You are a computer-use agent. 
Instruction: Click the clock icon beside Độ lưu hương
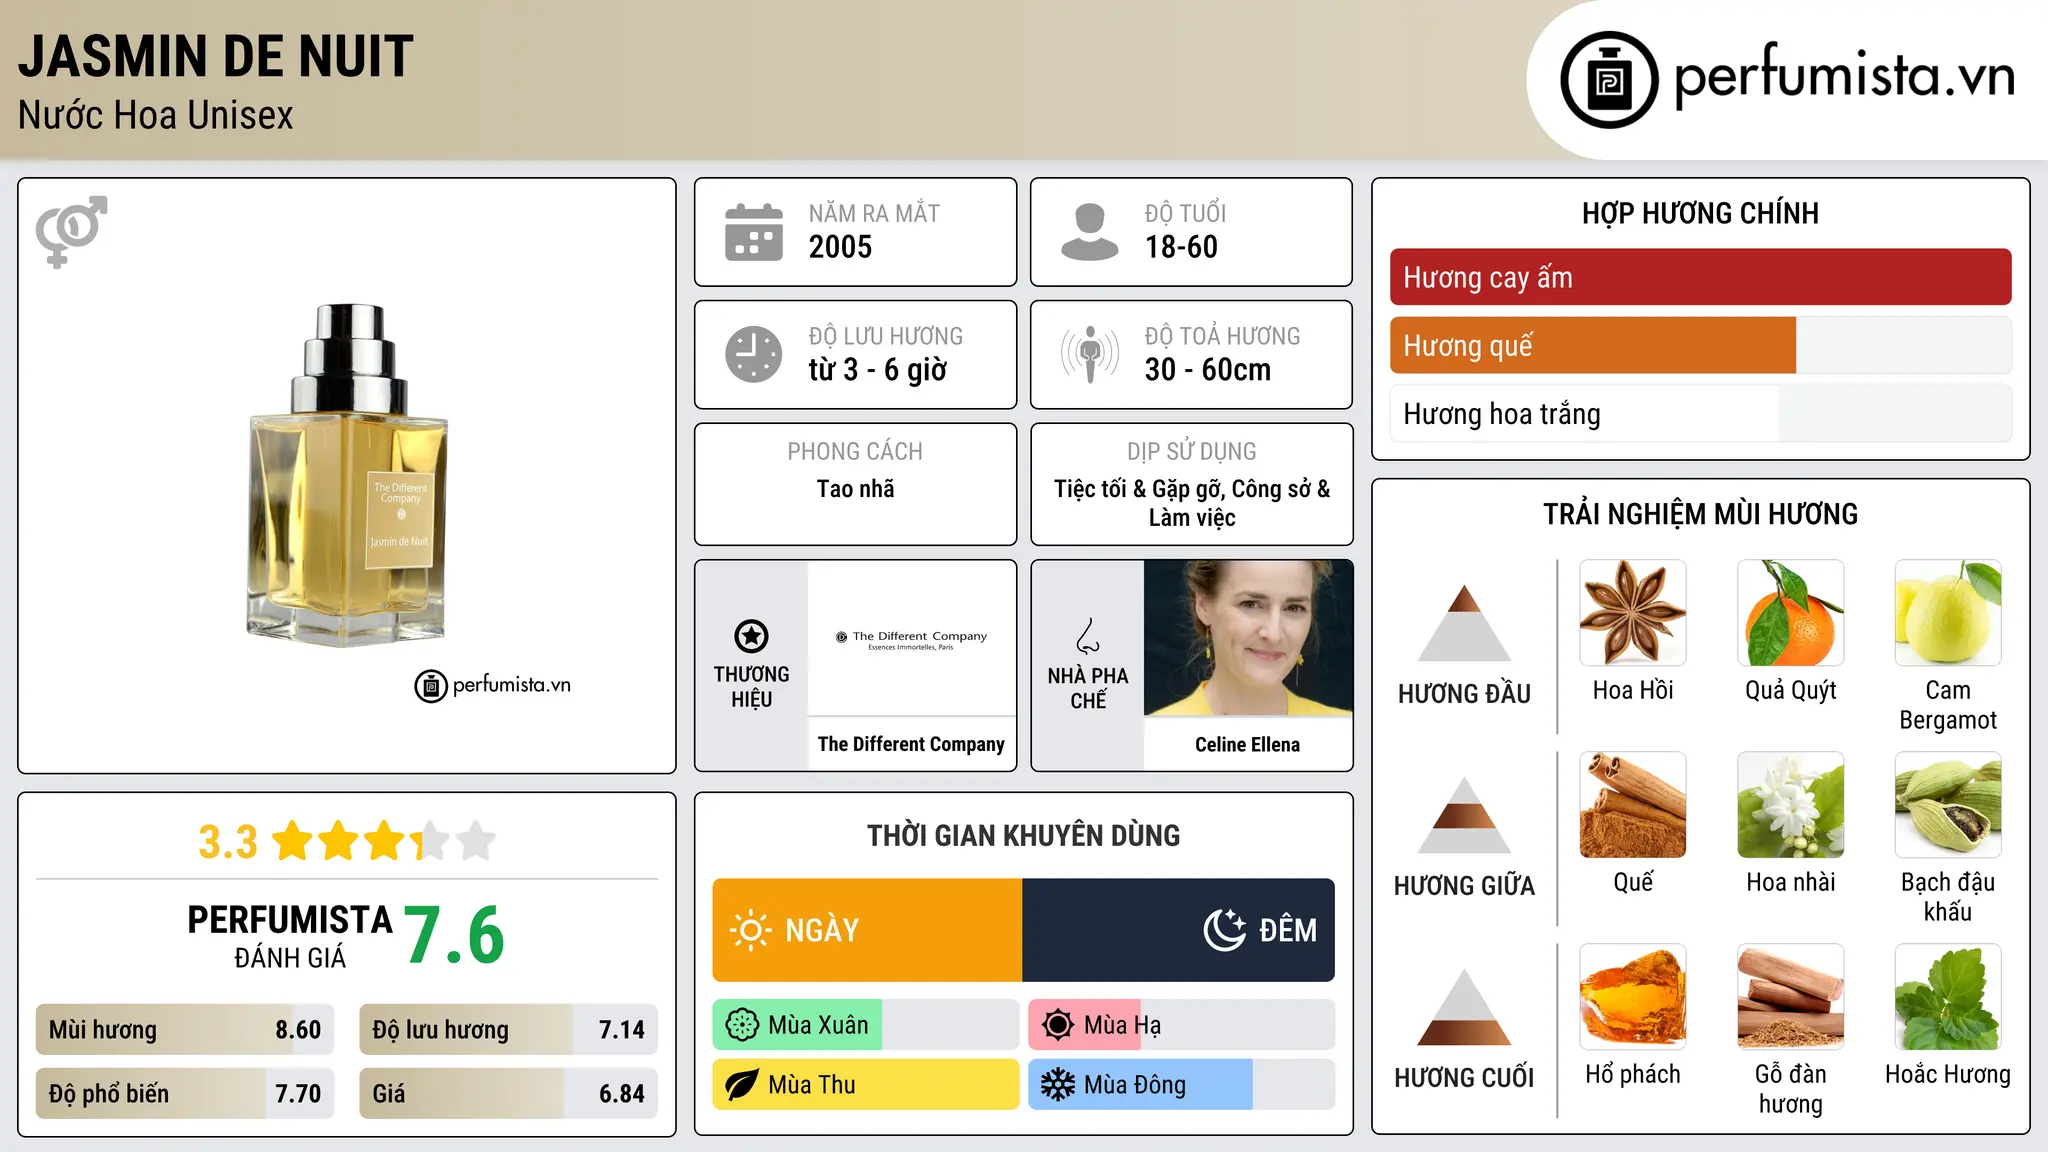pyautogui.click(x=754, y=354)
